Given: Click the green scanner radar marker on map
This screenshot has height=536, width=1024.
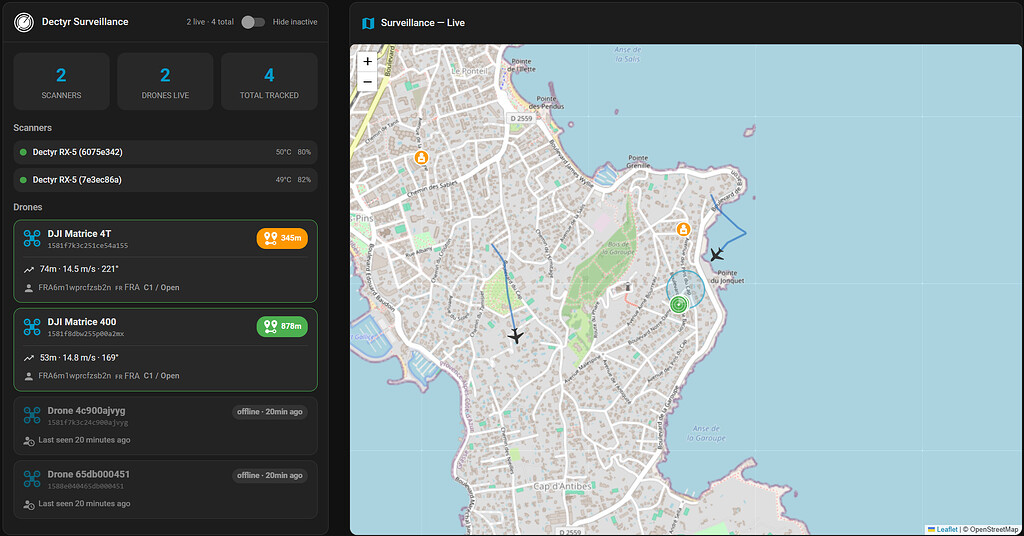Looking at the screenshot, I should [x=679, y=304].
